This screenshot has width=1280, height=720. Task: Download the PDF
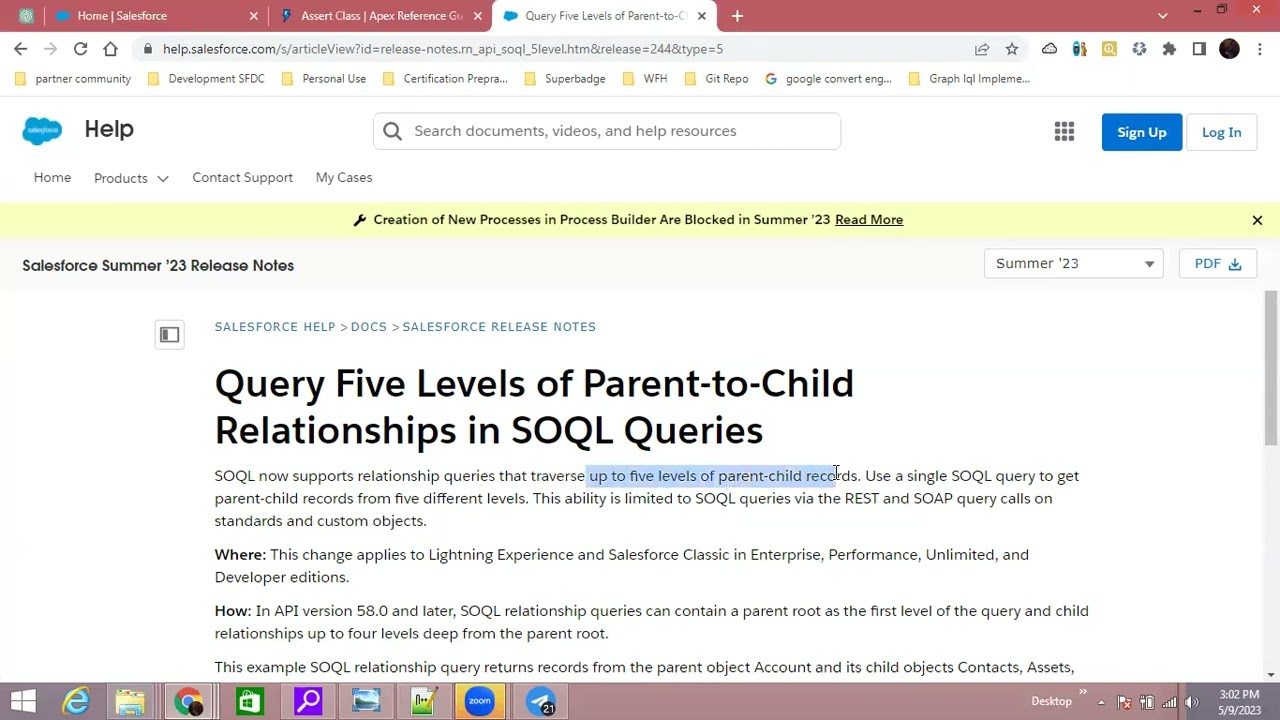point(1217,264)
